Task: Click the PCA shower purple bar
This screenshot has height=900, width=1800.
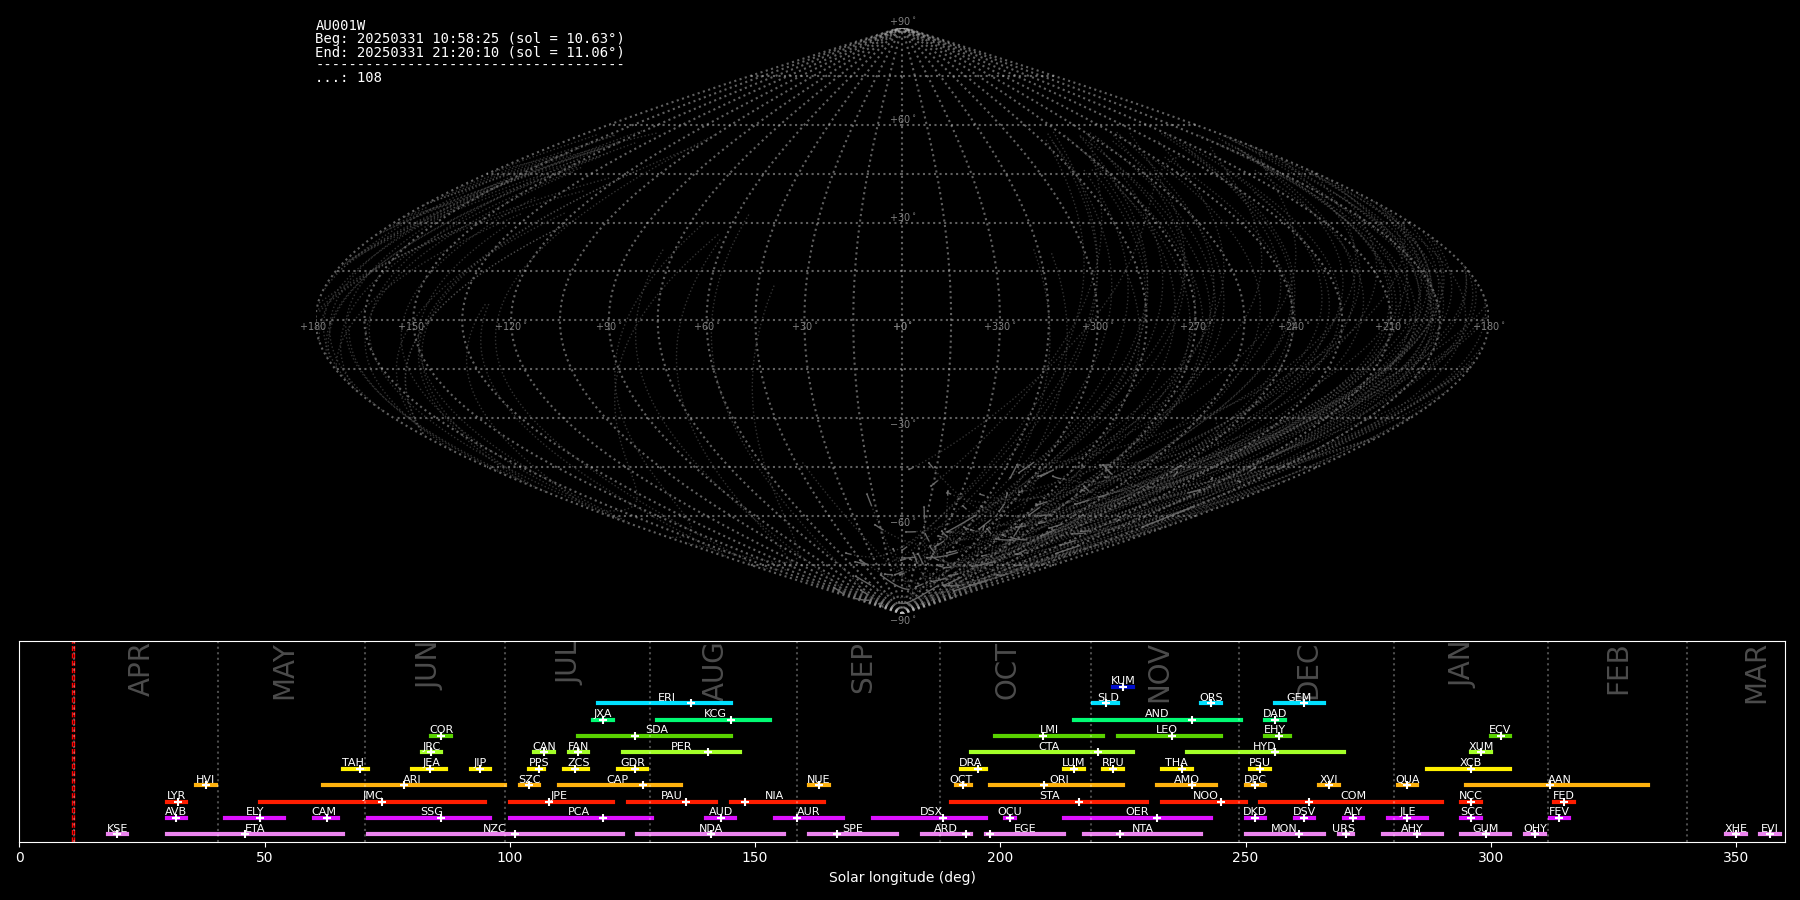Action: 580,818
